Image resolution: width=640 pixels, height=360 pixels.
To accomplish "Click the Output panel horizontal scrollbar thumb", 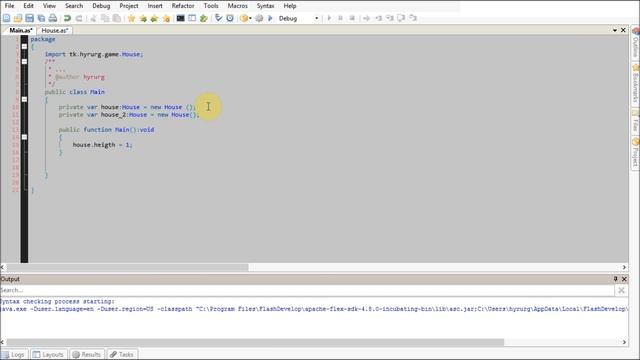I will pos(255,342).
